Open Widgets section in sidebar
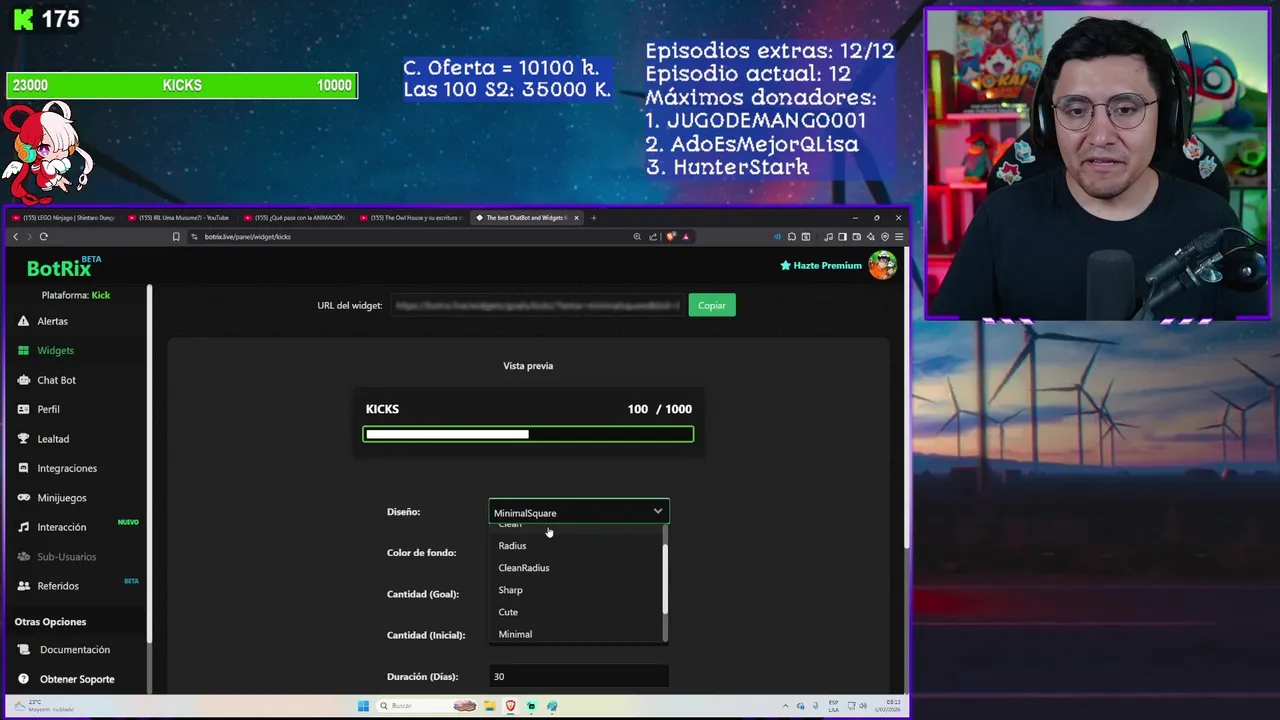This screenshot has width=1280, height=720. point(55,350)
